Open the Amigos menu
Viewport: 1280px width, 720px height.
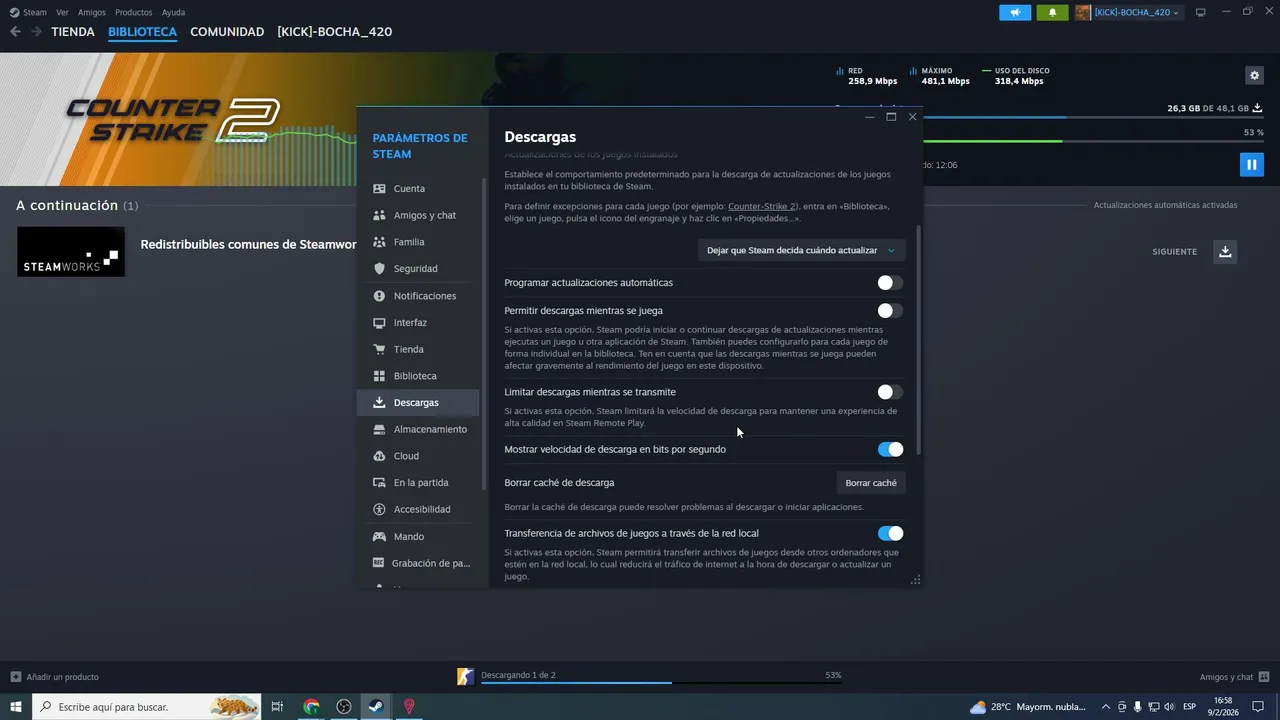click(x=92, y=12)
